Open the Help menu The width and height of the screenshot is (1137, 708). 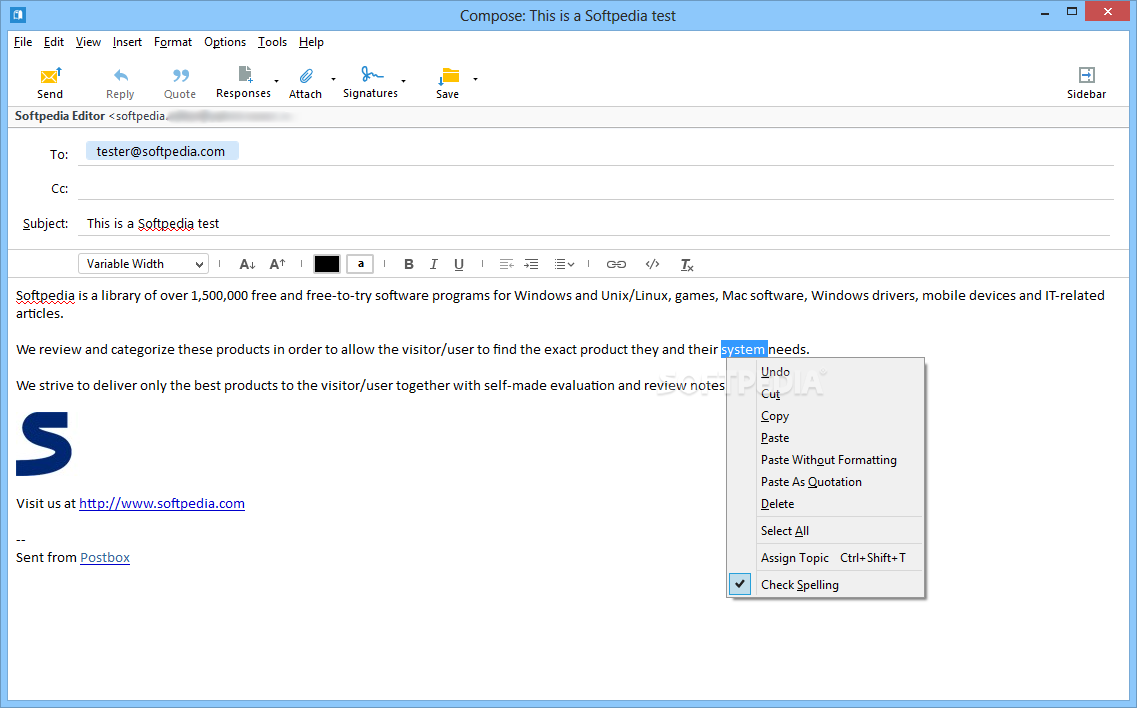[312, 42]
